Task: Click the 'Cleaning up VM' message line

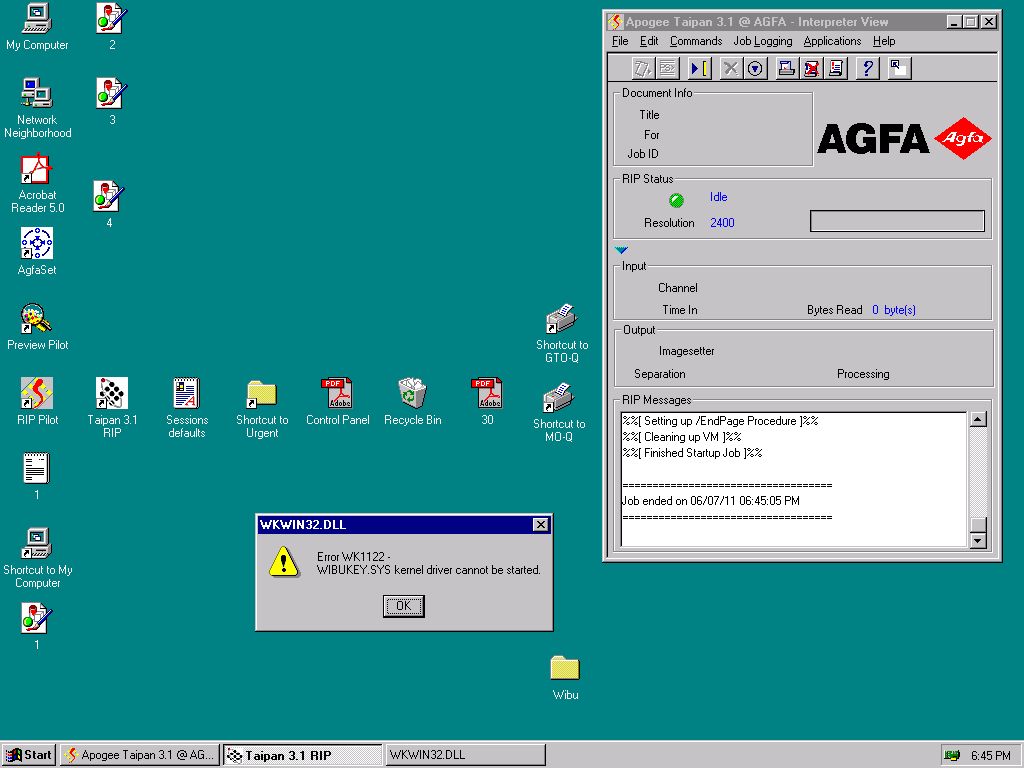Action: pos(682,437)
